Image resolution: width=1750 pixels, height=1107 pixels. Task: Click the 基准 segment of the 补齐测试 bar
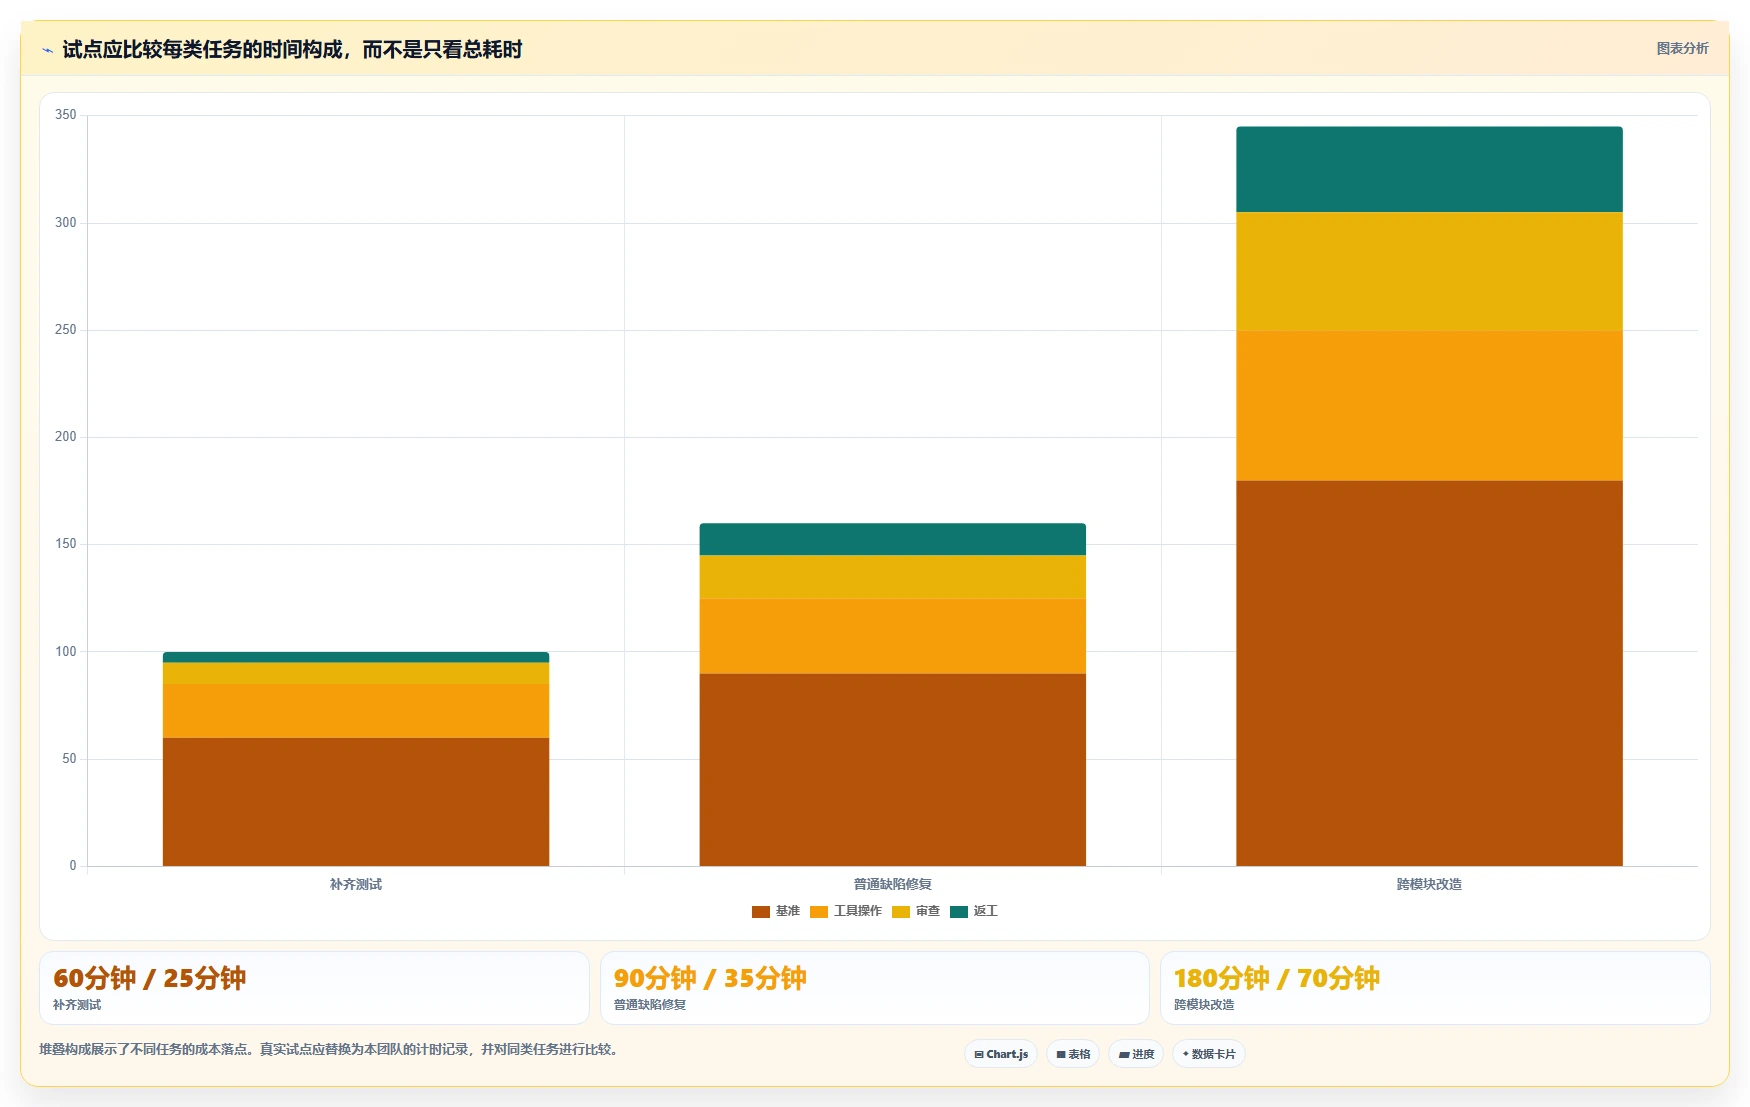pyautogui.click(x=356, y=802)
